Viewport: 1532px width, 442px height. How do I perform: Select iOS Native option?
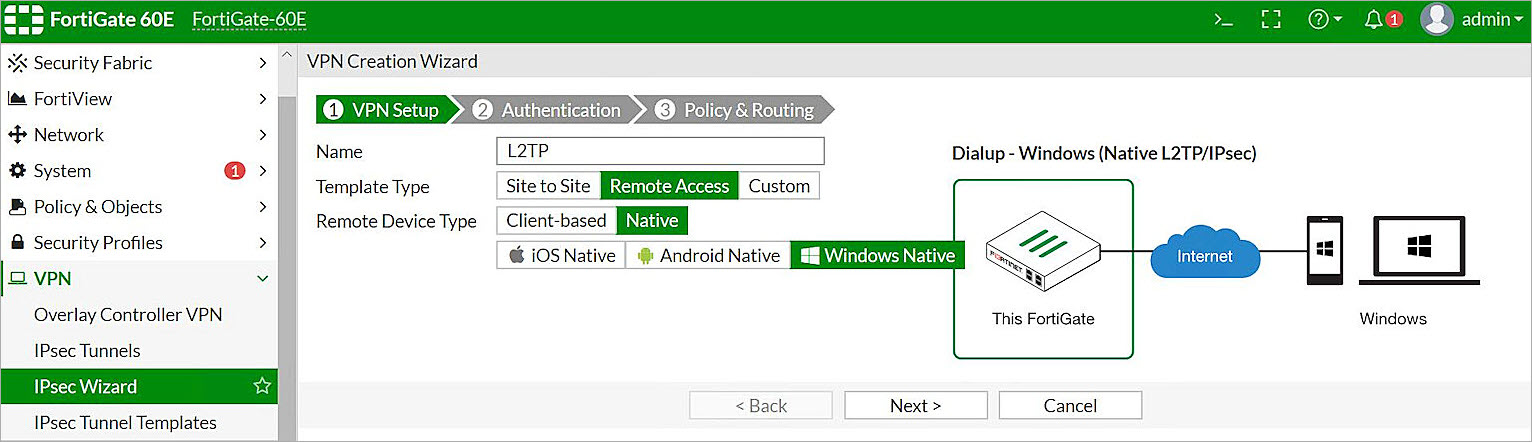(561, 255)
